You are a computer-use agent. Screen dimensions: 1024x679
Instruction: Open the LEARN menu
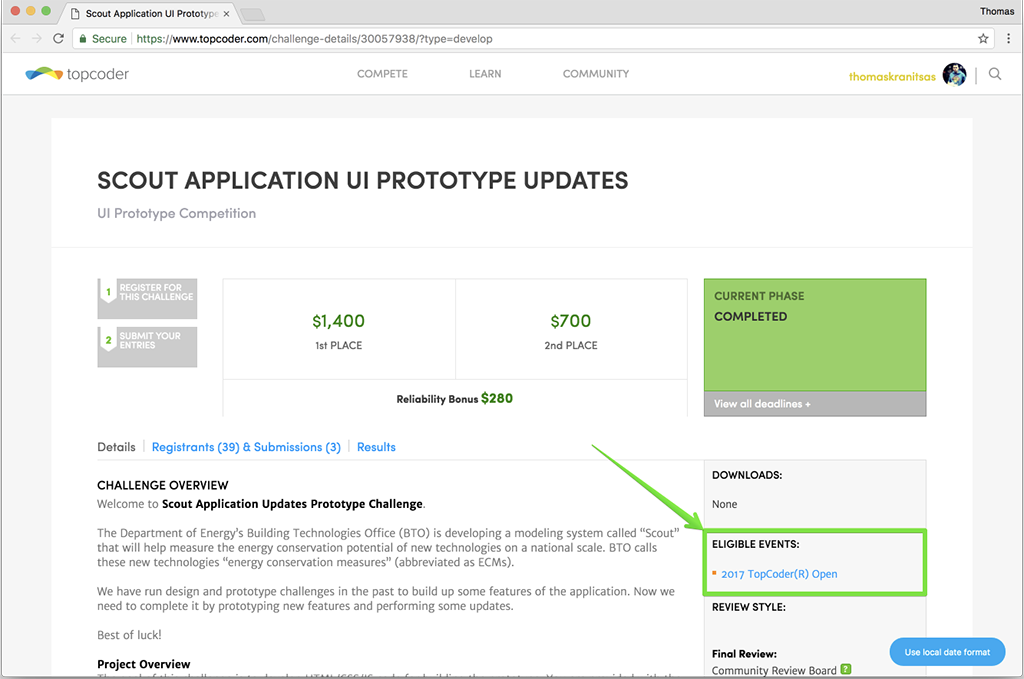485,74
